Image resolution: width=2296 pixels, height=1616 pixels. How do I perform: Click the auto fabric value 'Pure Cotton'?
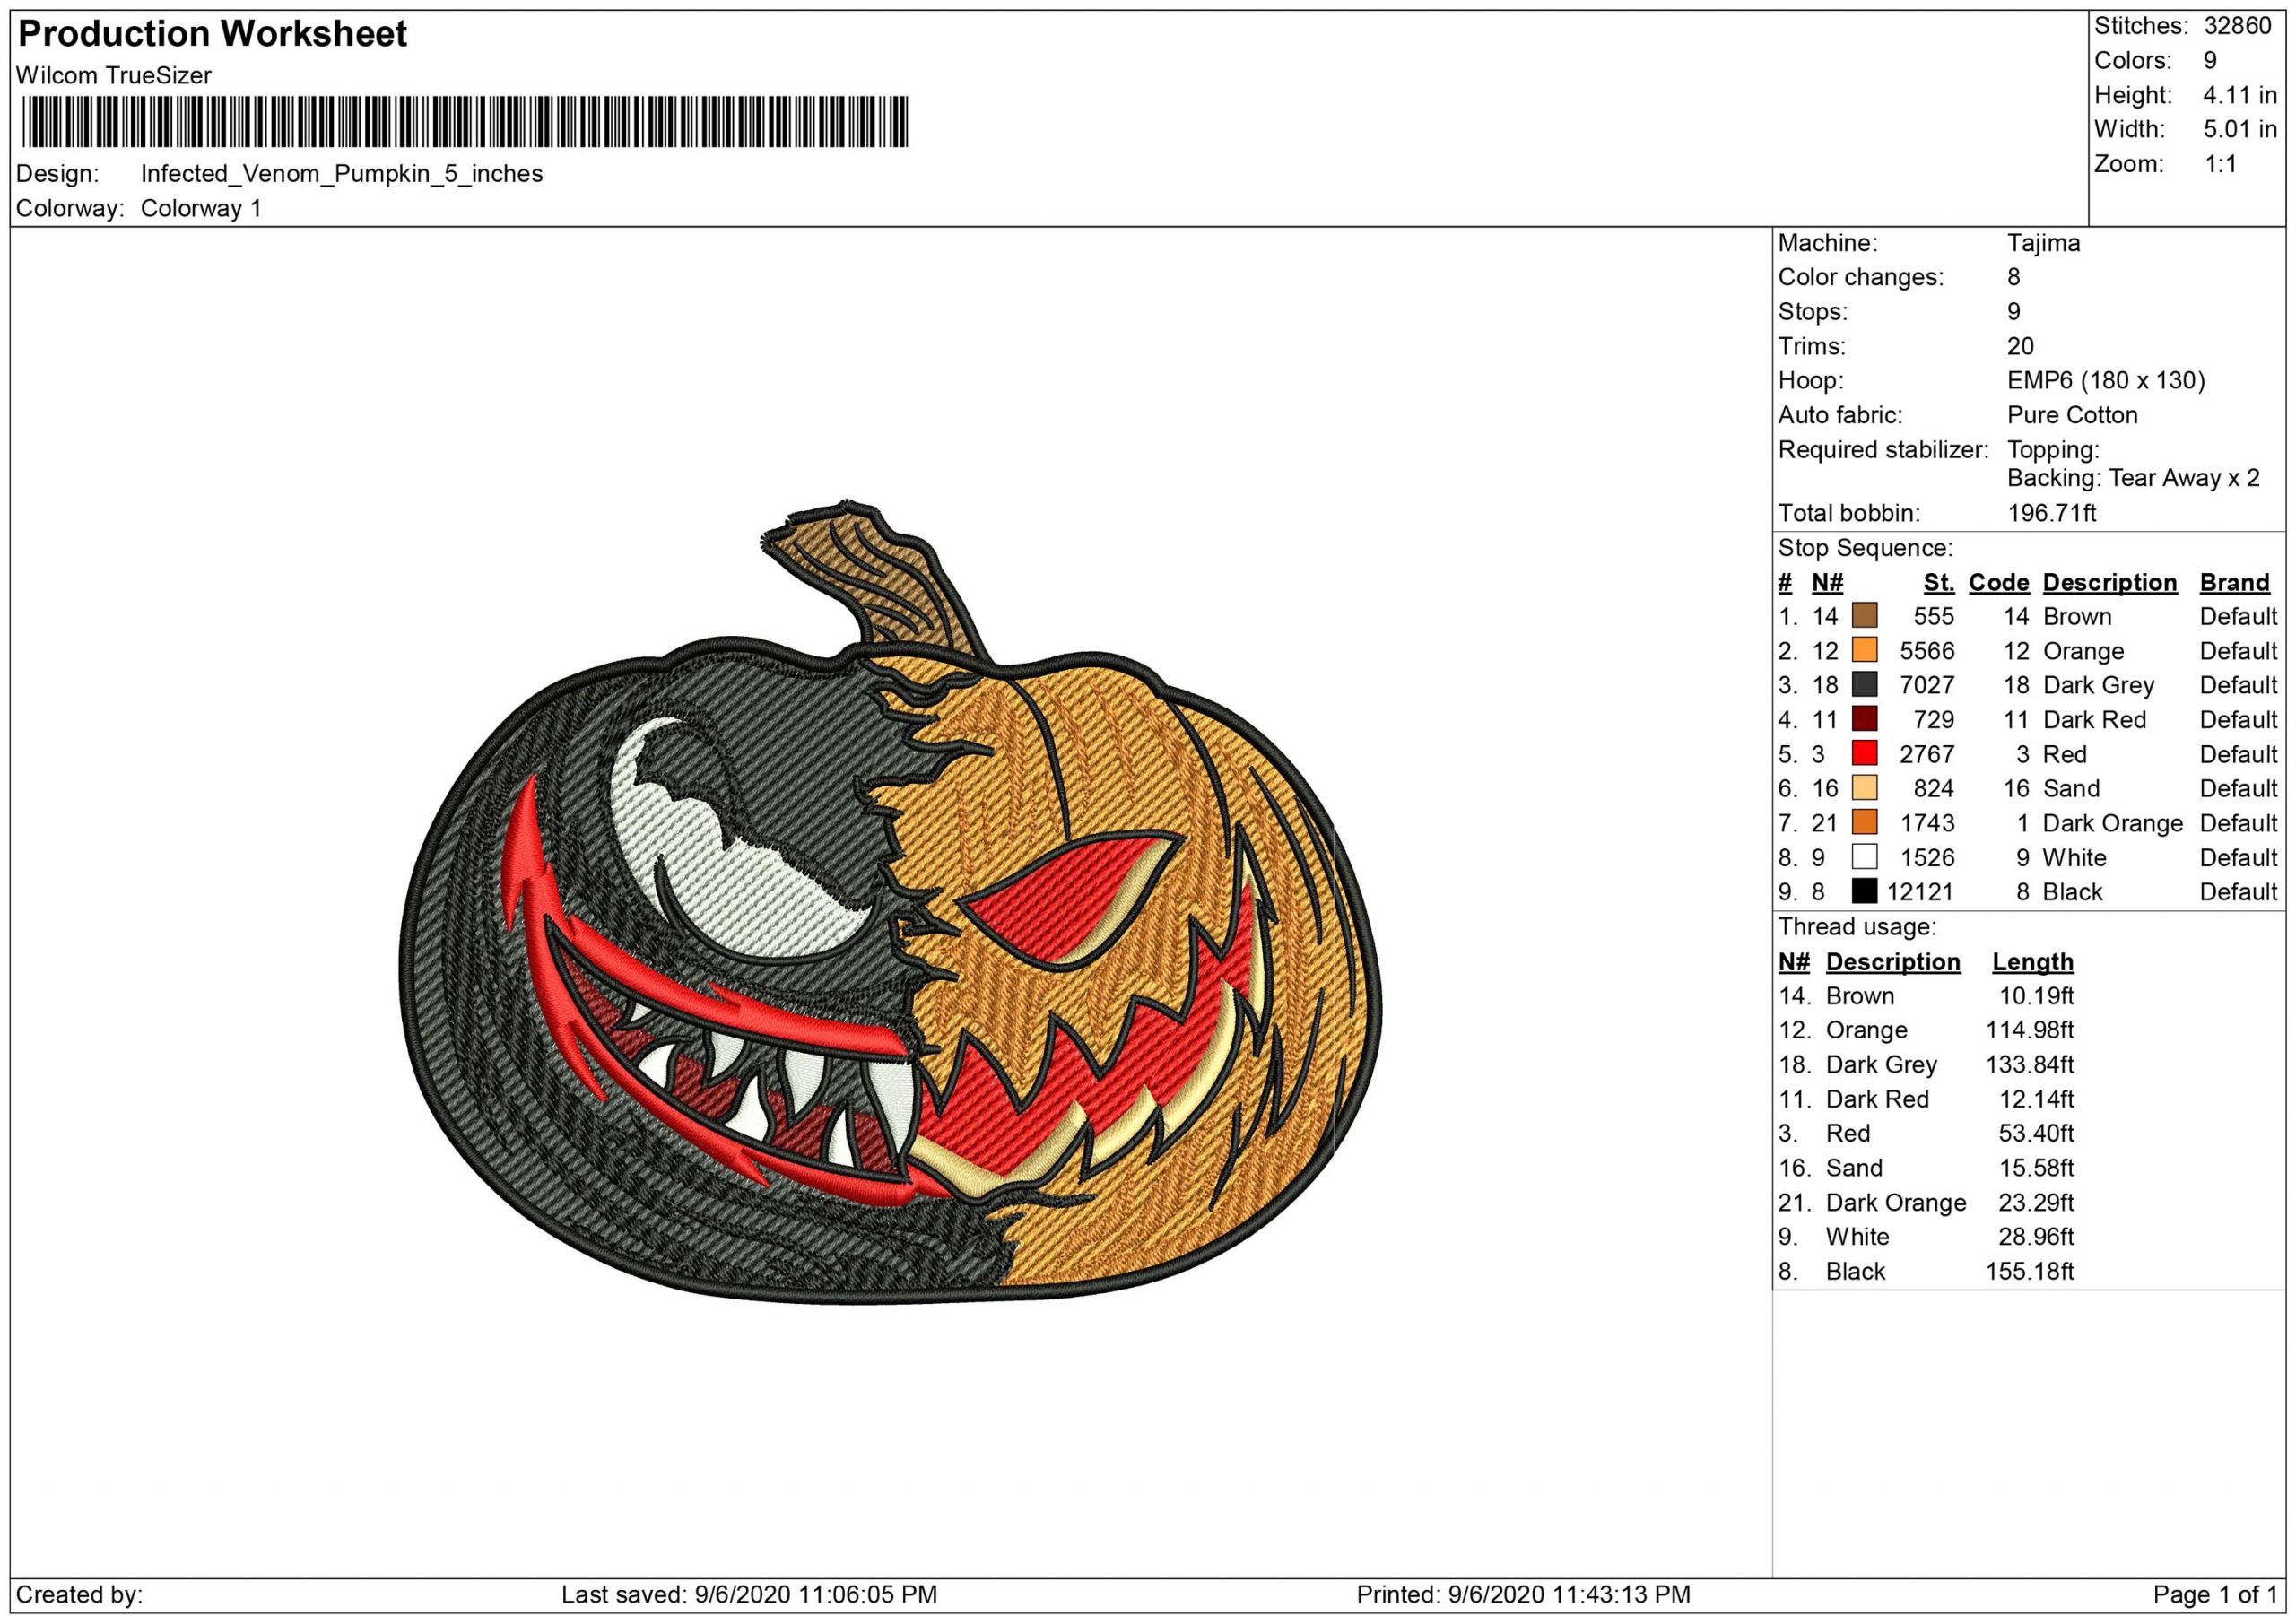click(x=2072, y=415)
